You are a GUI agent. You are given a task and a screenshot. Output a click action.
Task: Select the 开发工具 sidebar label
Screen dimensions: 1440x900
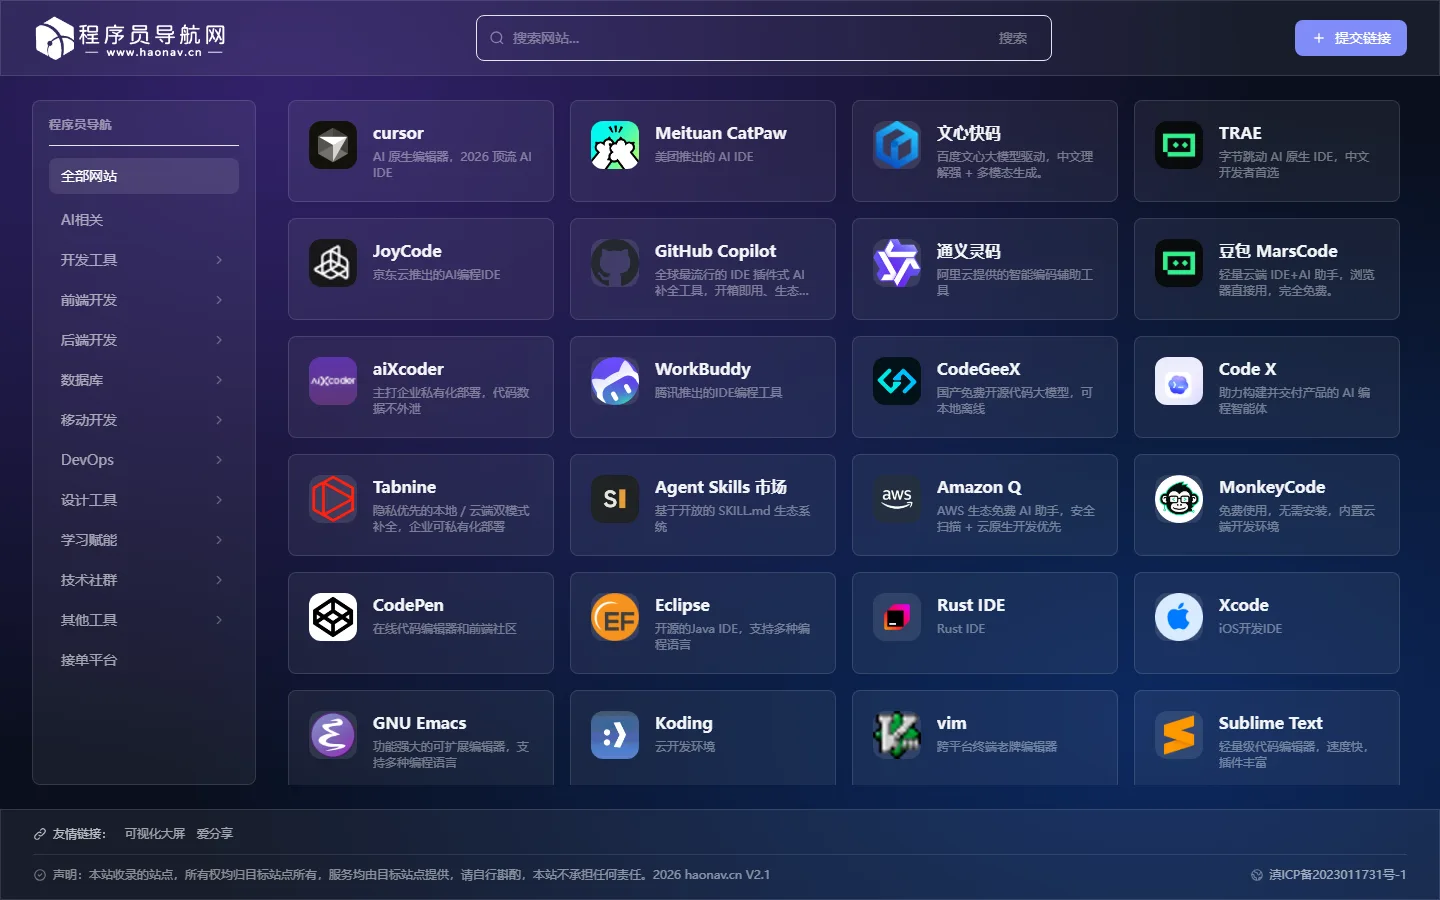(89, 260)
